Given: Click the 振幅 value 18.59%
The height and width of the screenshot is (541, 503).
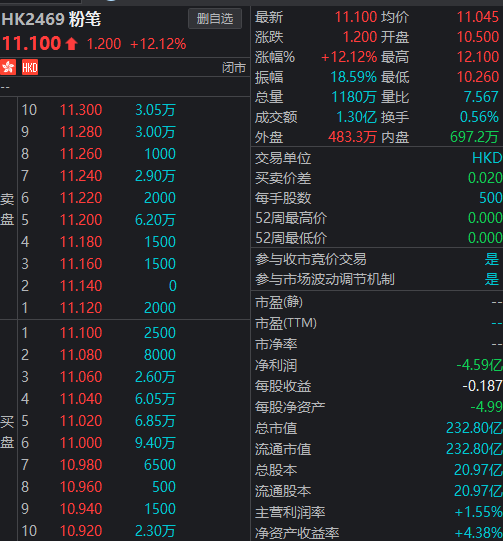Looking at the screenshot, I should tap(354, 77).
